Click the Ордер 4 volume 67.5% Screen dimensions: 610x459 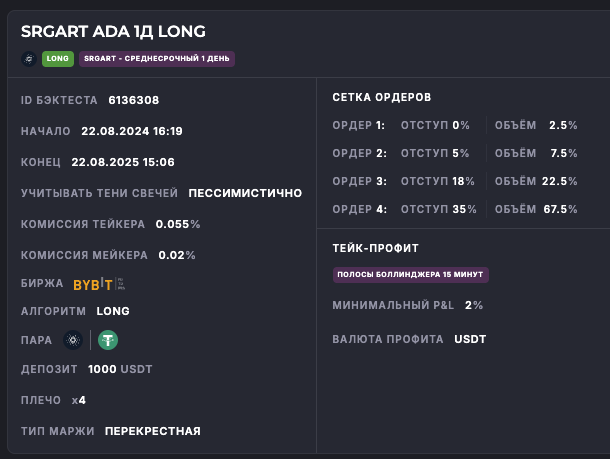[560, 209]
